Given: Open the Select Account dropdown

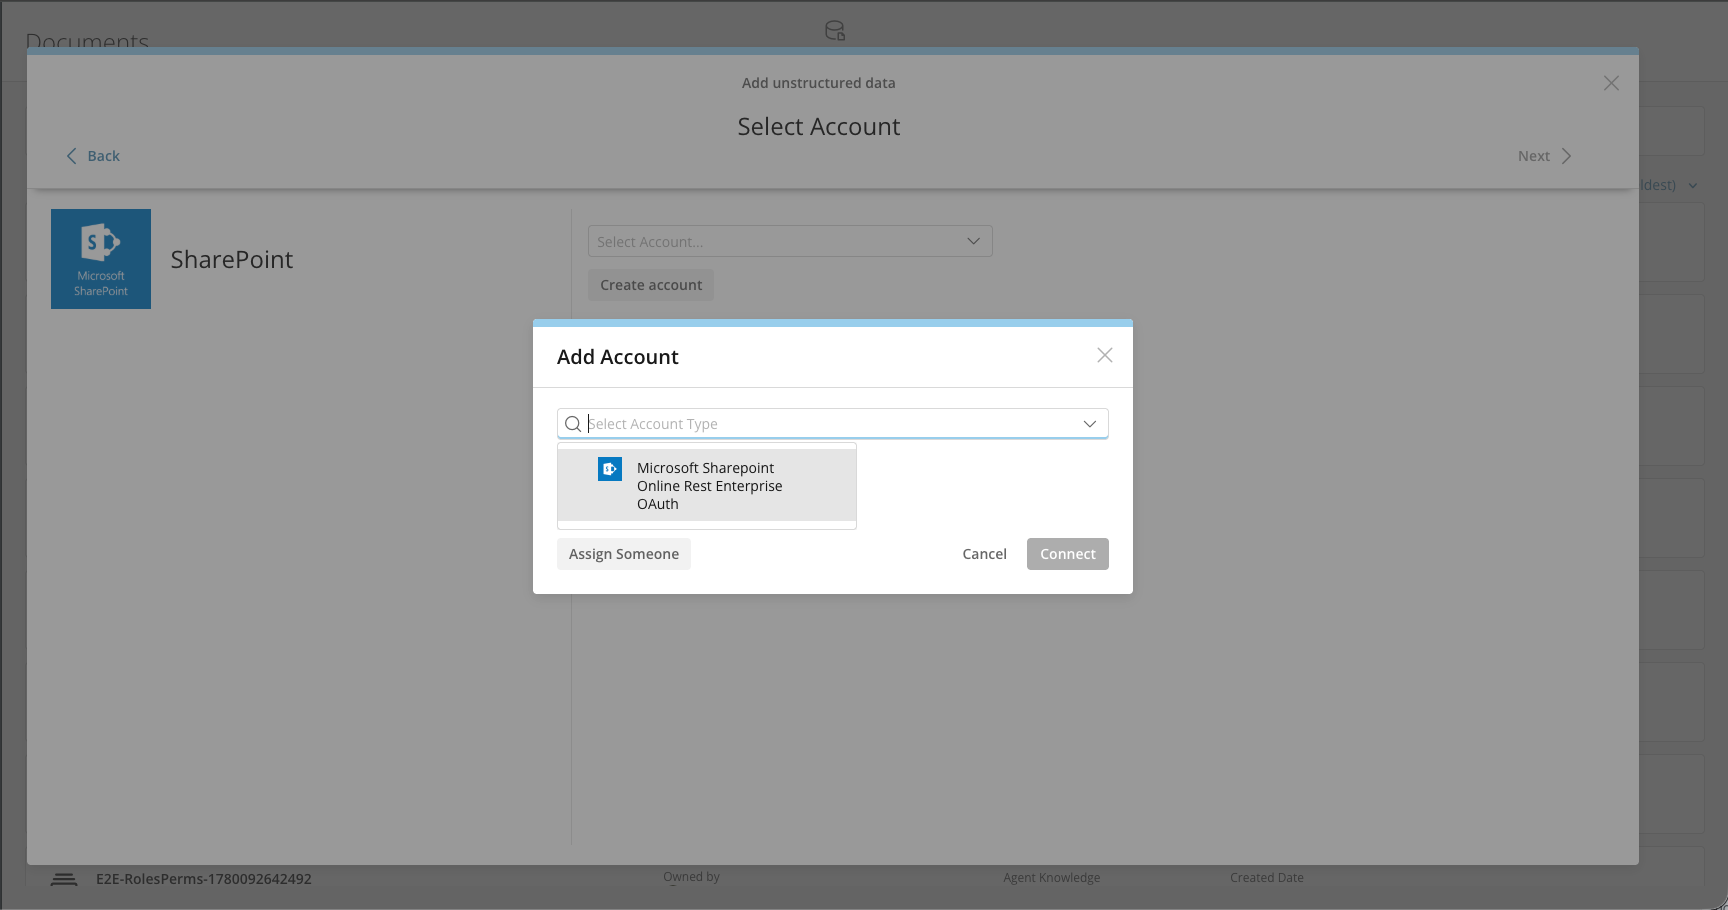Looking at the screenshot, I should tap(790, 241).
